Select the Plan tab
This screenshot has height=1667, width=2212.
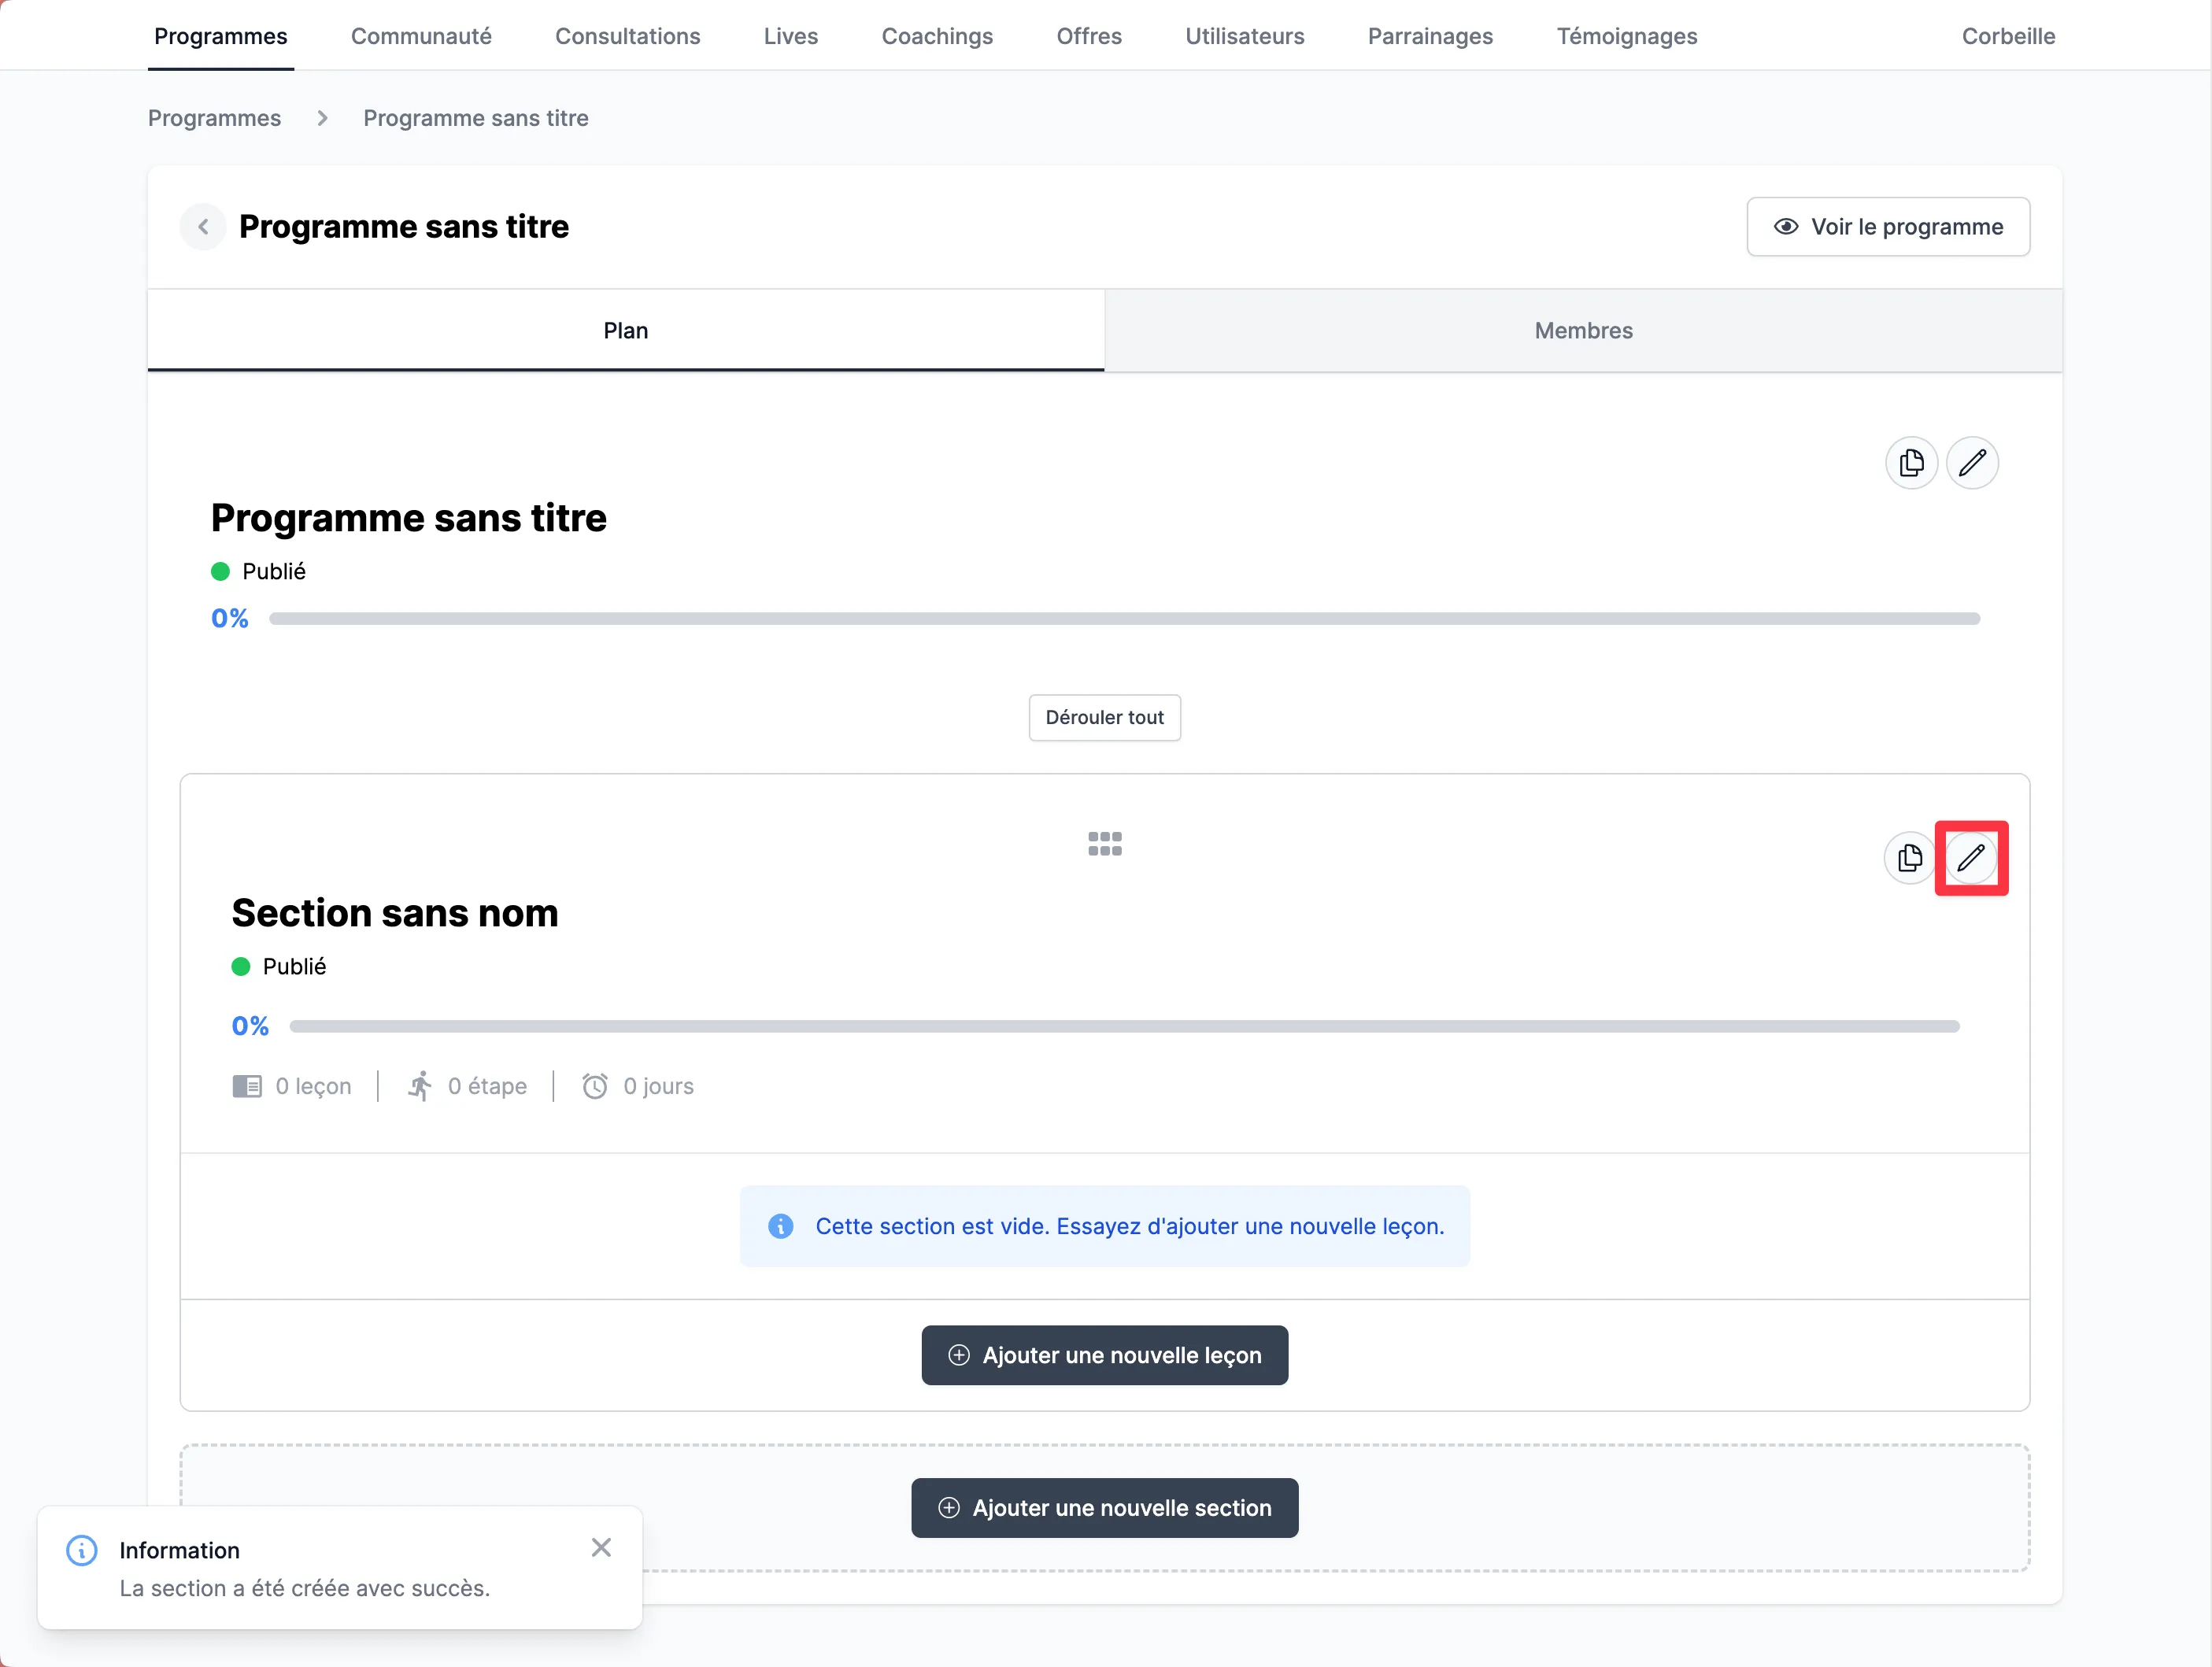point(626,331)
